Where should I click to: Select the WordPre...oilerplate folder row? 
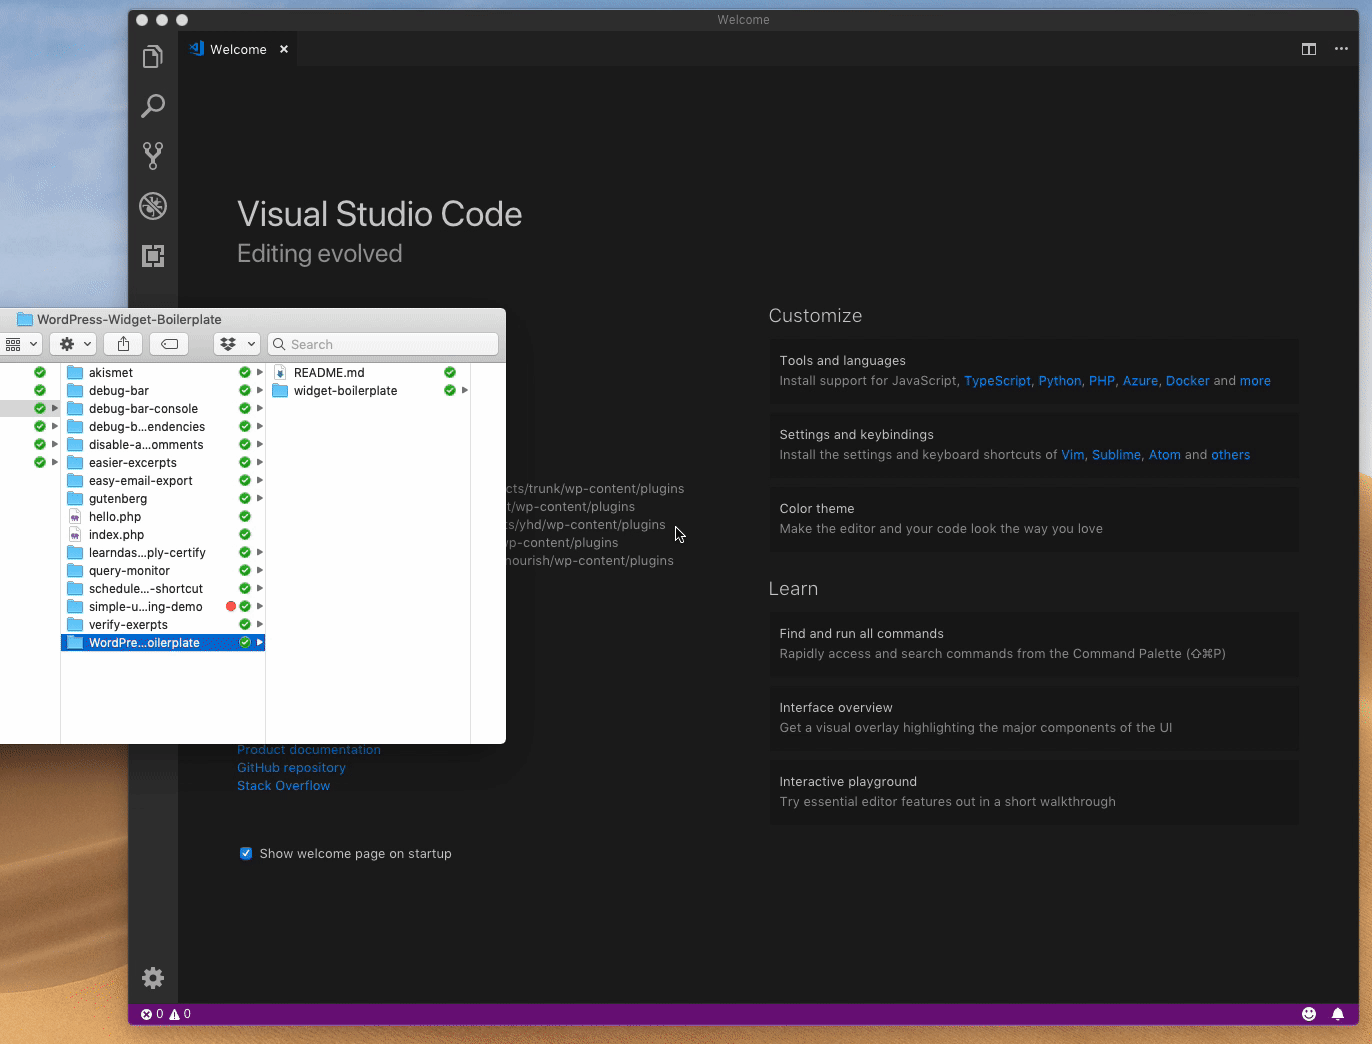tap(163, 642)
